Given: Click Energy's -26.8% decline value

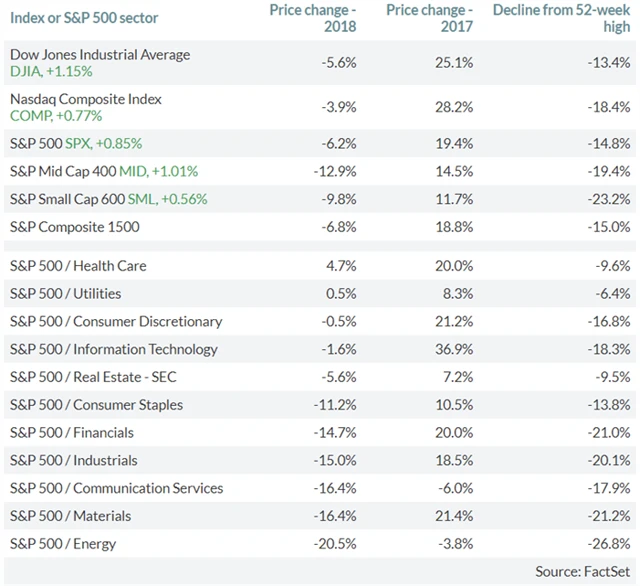Looking at the screenshot, I should pos(607,544).
